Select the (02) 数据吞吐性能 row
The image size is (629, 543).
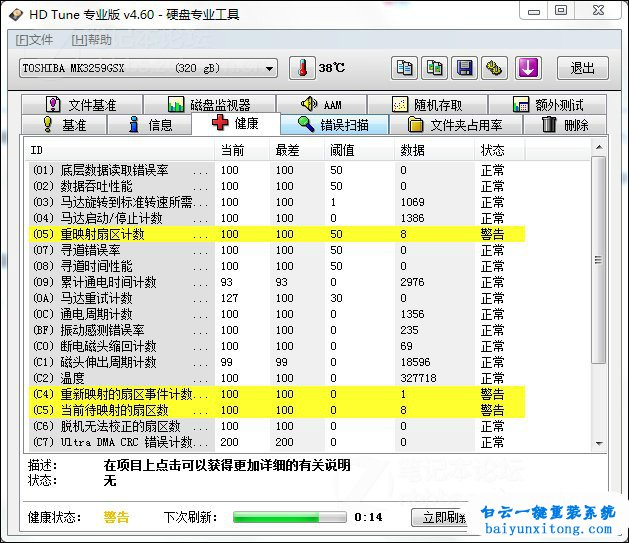276,186
